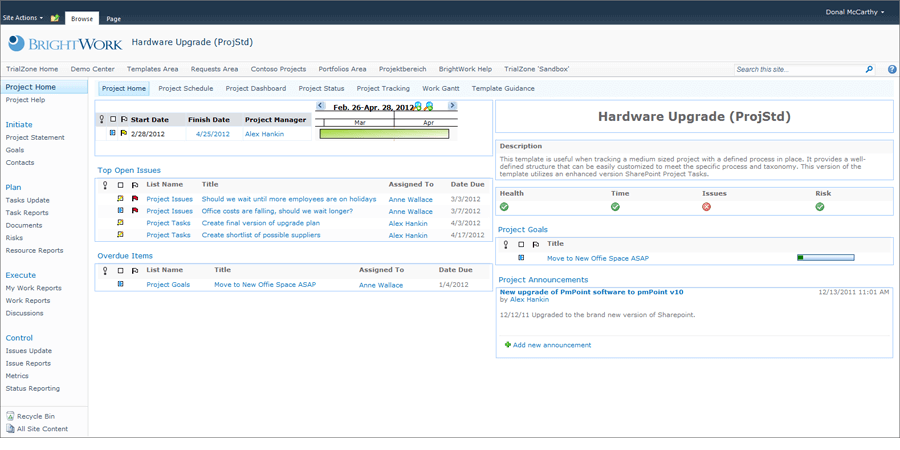The width and height of the screenshot is (900, 450).
Task: Click red flag on 'employees are on holidays' row
Action: click(x=135, y=199)
